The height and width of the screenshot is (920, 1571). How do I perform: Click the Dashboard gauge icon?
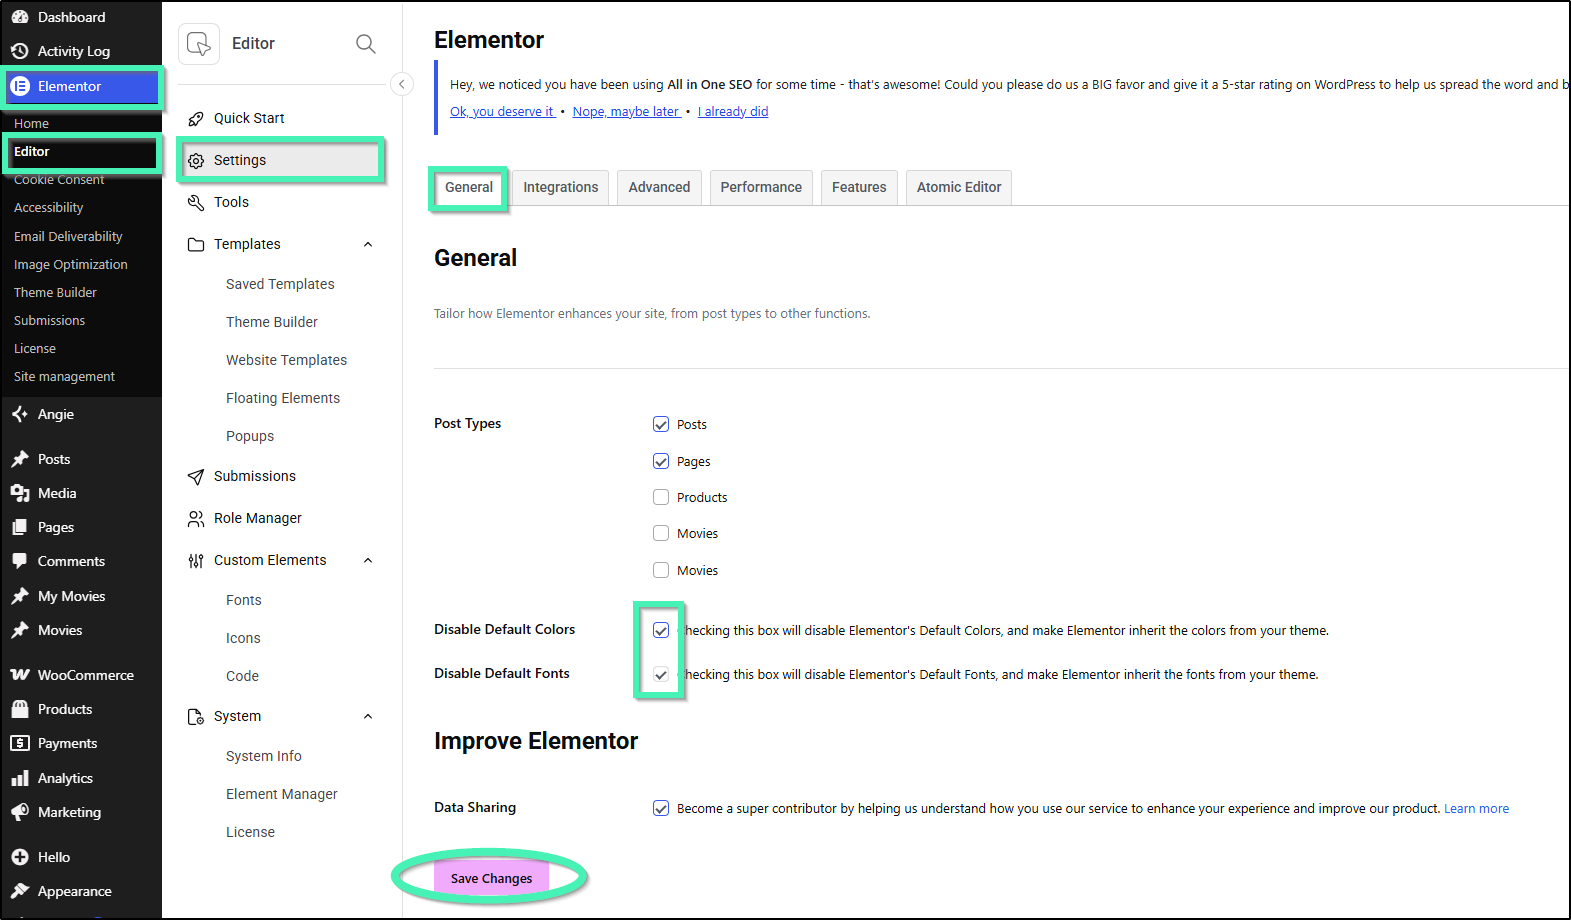click(x=20, y=17)
